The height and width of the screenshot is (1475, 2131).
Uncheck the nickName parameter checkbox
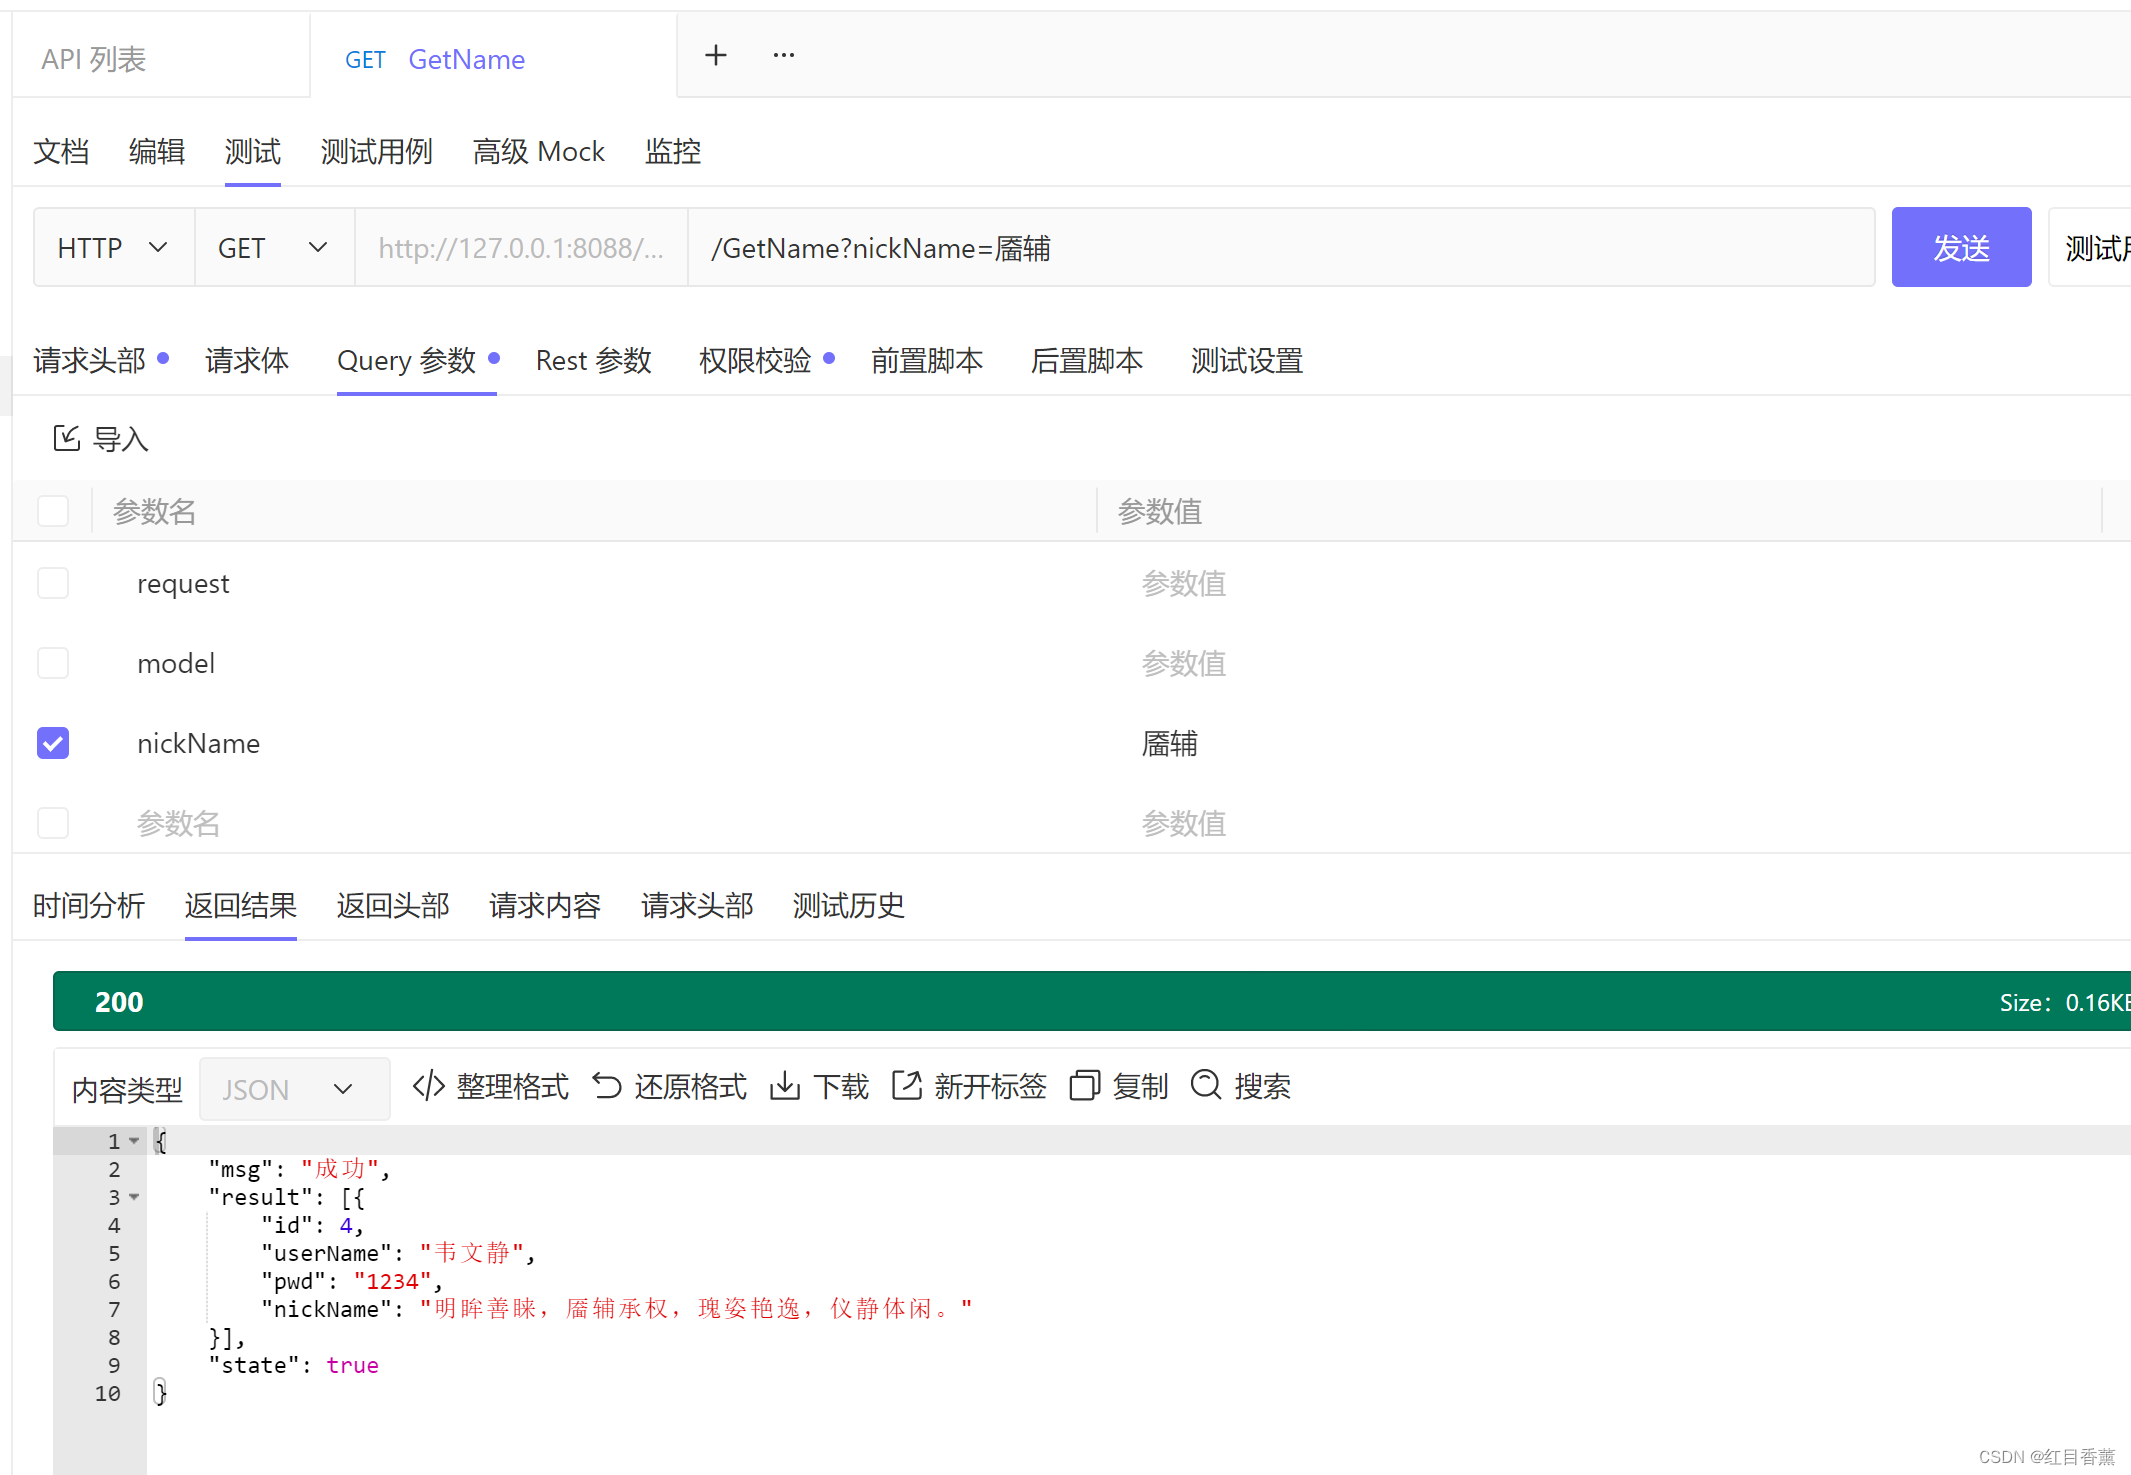pyautogui.click(x=53, y=743)
